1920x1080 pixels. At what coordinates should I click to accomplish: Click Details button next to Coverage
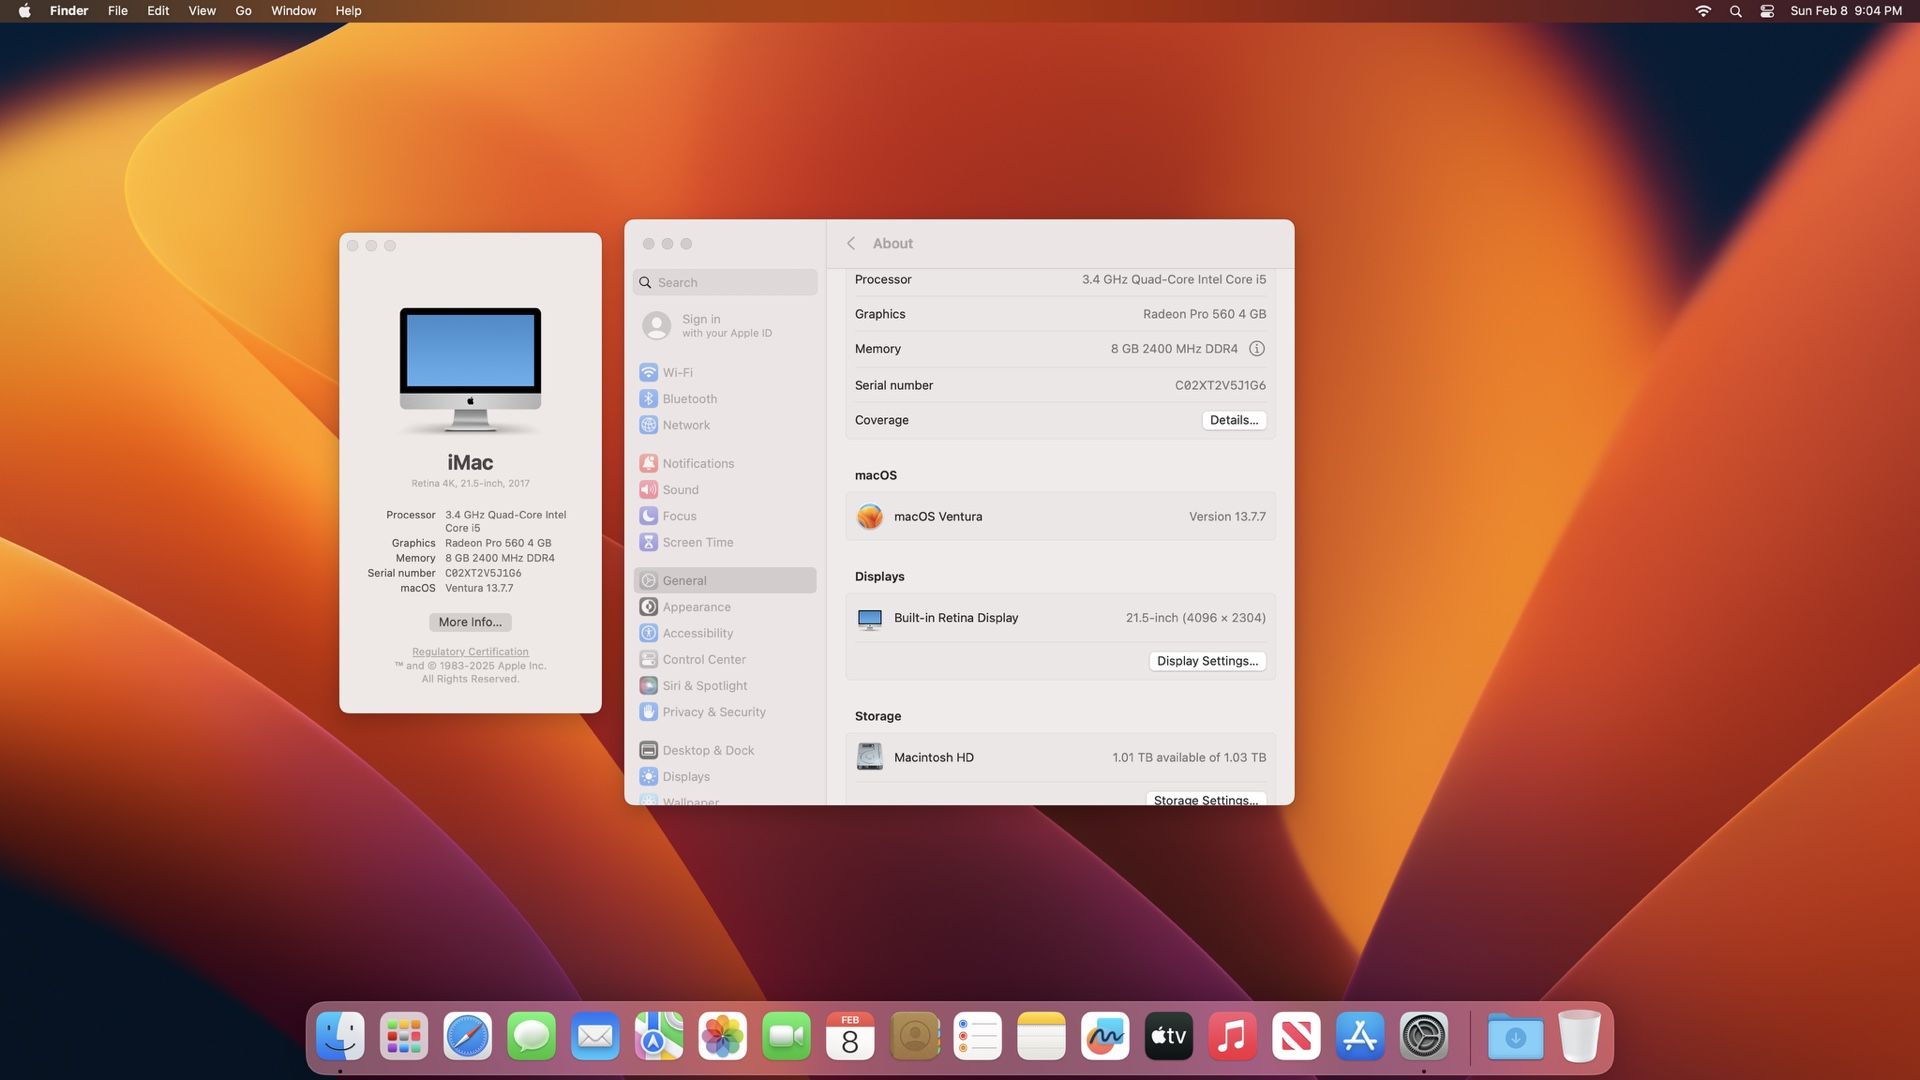[x=1234, y=420]
